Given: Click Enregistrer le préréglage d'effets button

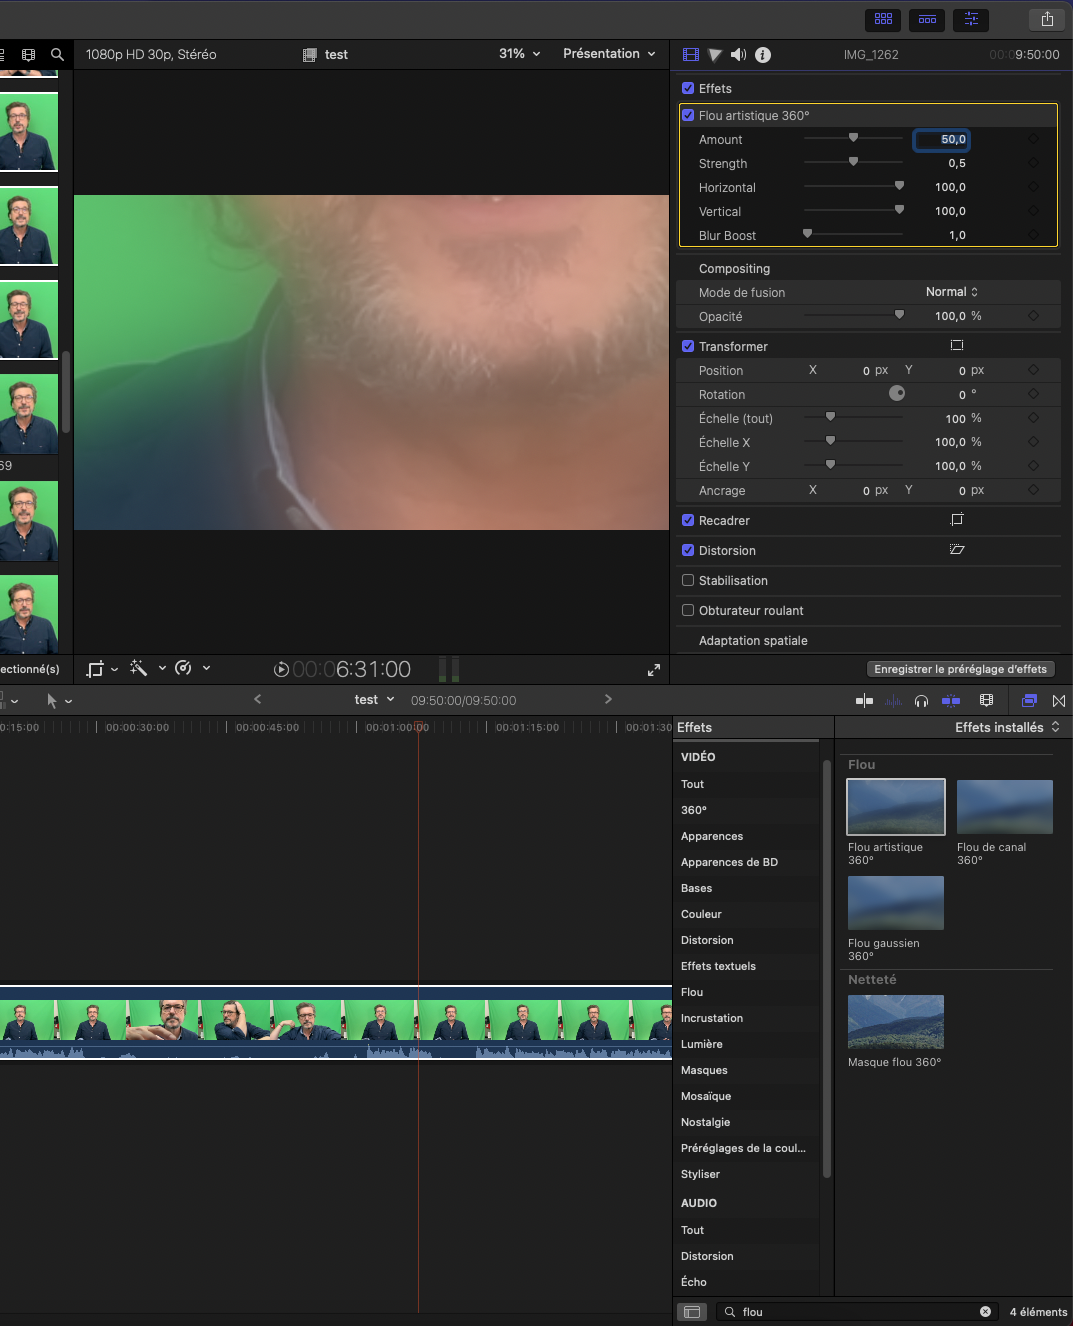Looking at the screenshot, I should 960,669.
